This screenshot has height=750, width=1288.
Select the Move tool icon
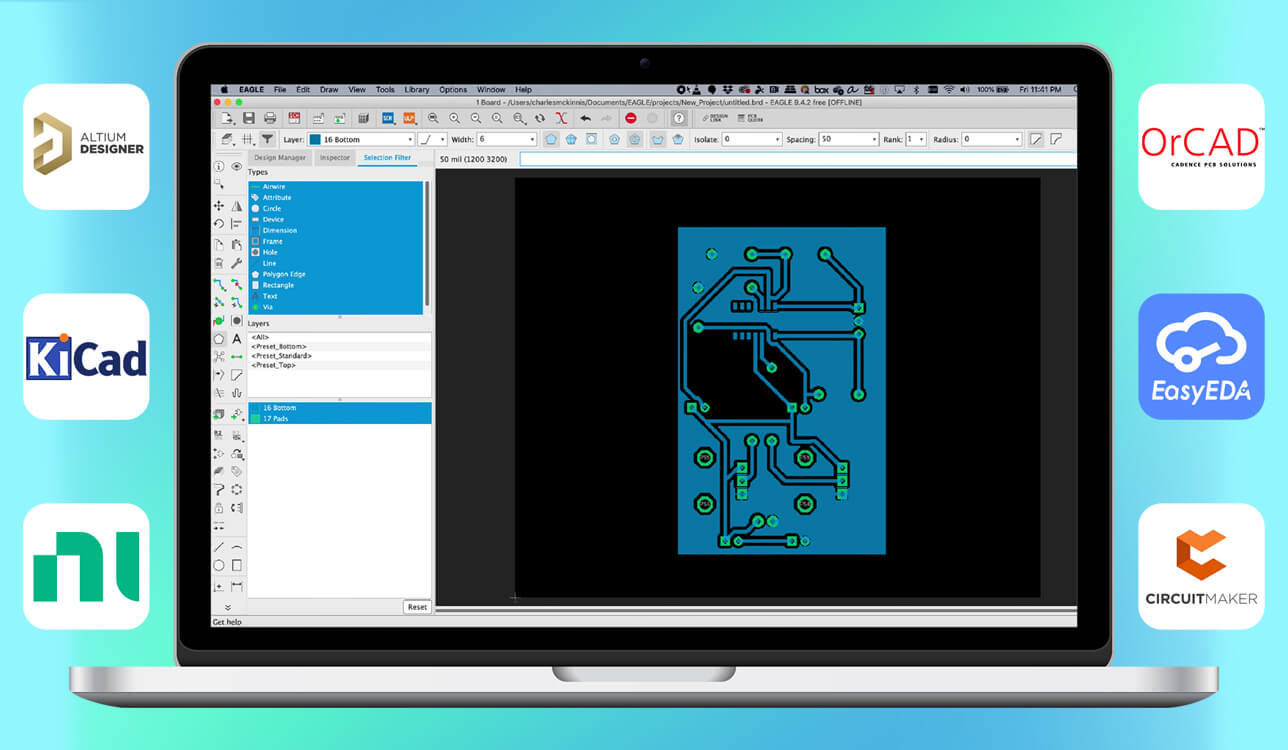click(x=219, y=205)
